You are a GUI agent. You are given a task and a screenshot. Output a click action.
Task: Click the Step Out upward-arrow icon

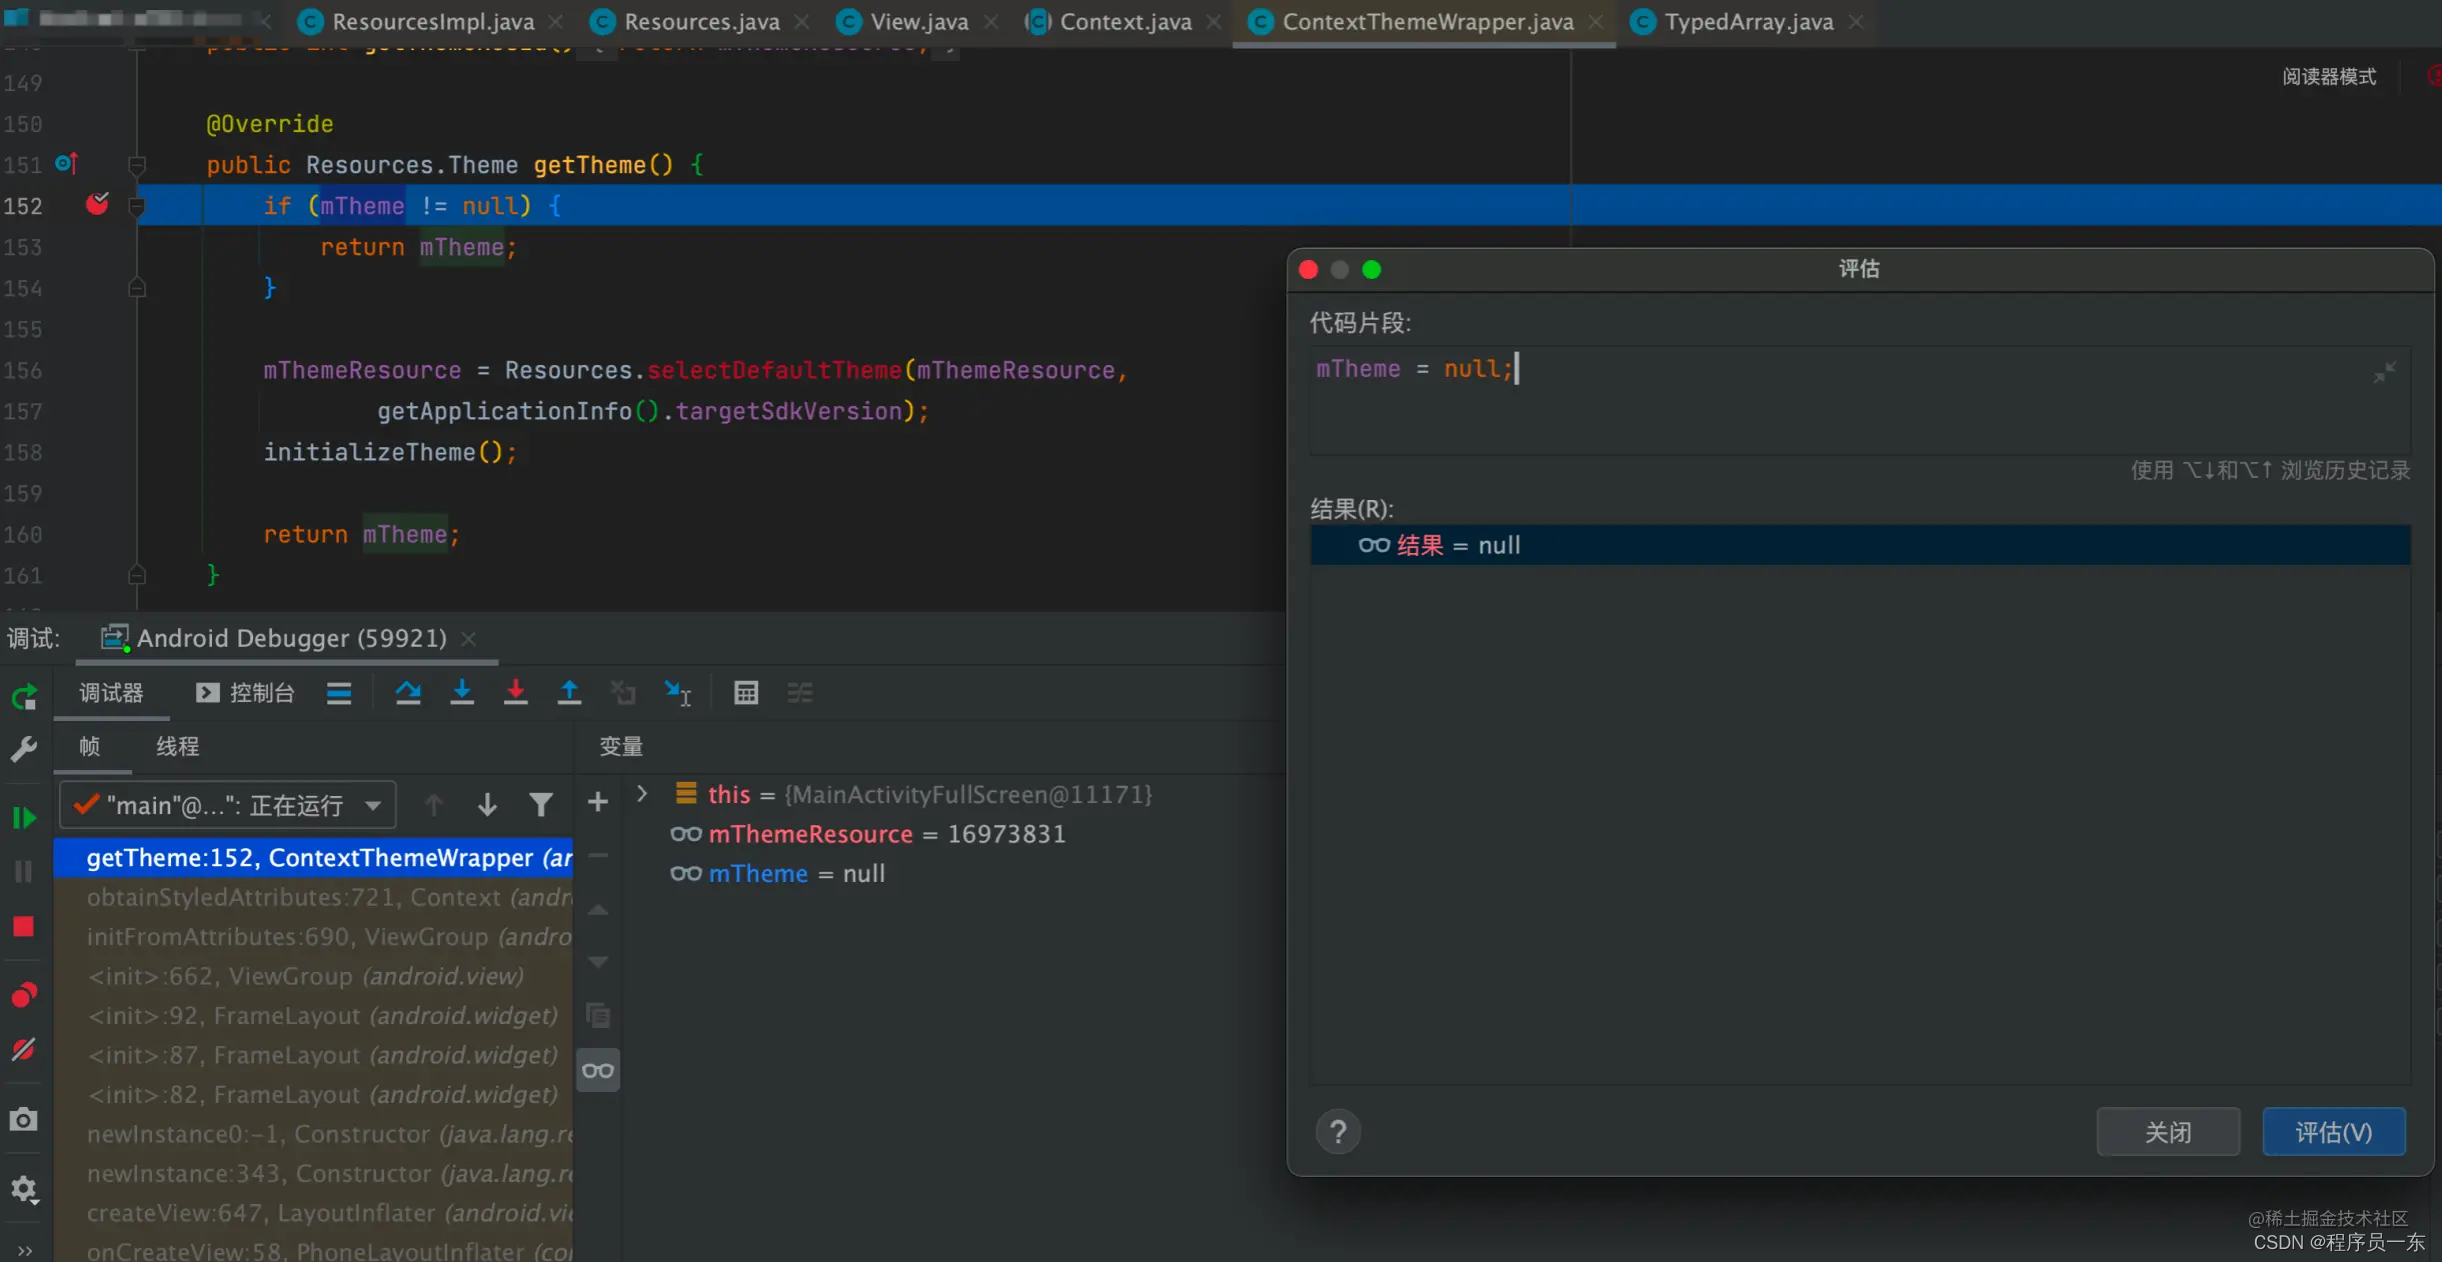pos(569,692)
